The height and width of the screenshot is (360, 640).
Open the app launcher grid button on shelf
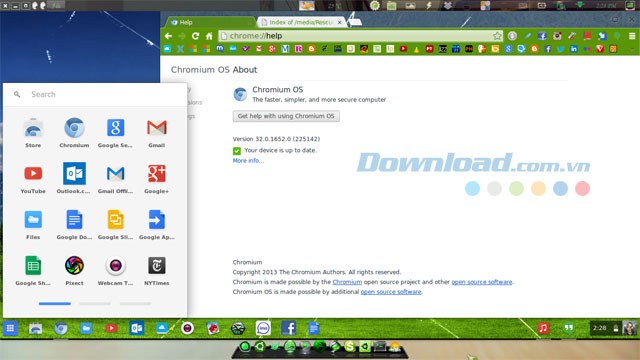(x=10, y=328)
